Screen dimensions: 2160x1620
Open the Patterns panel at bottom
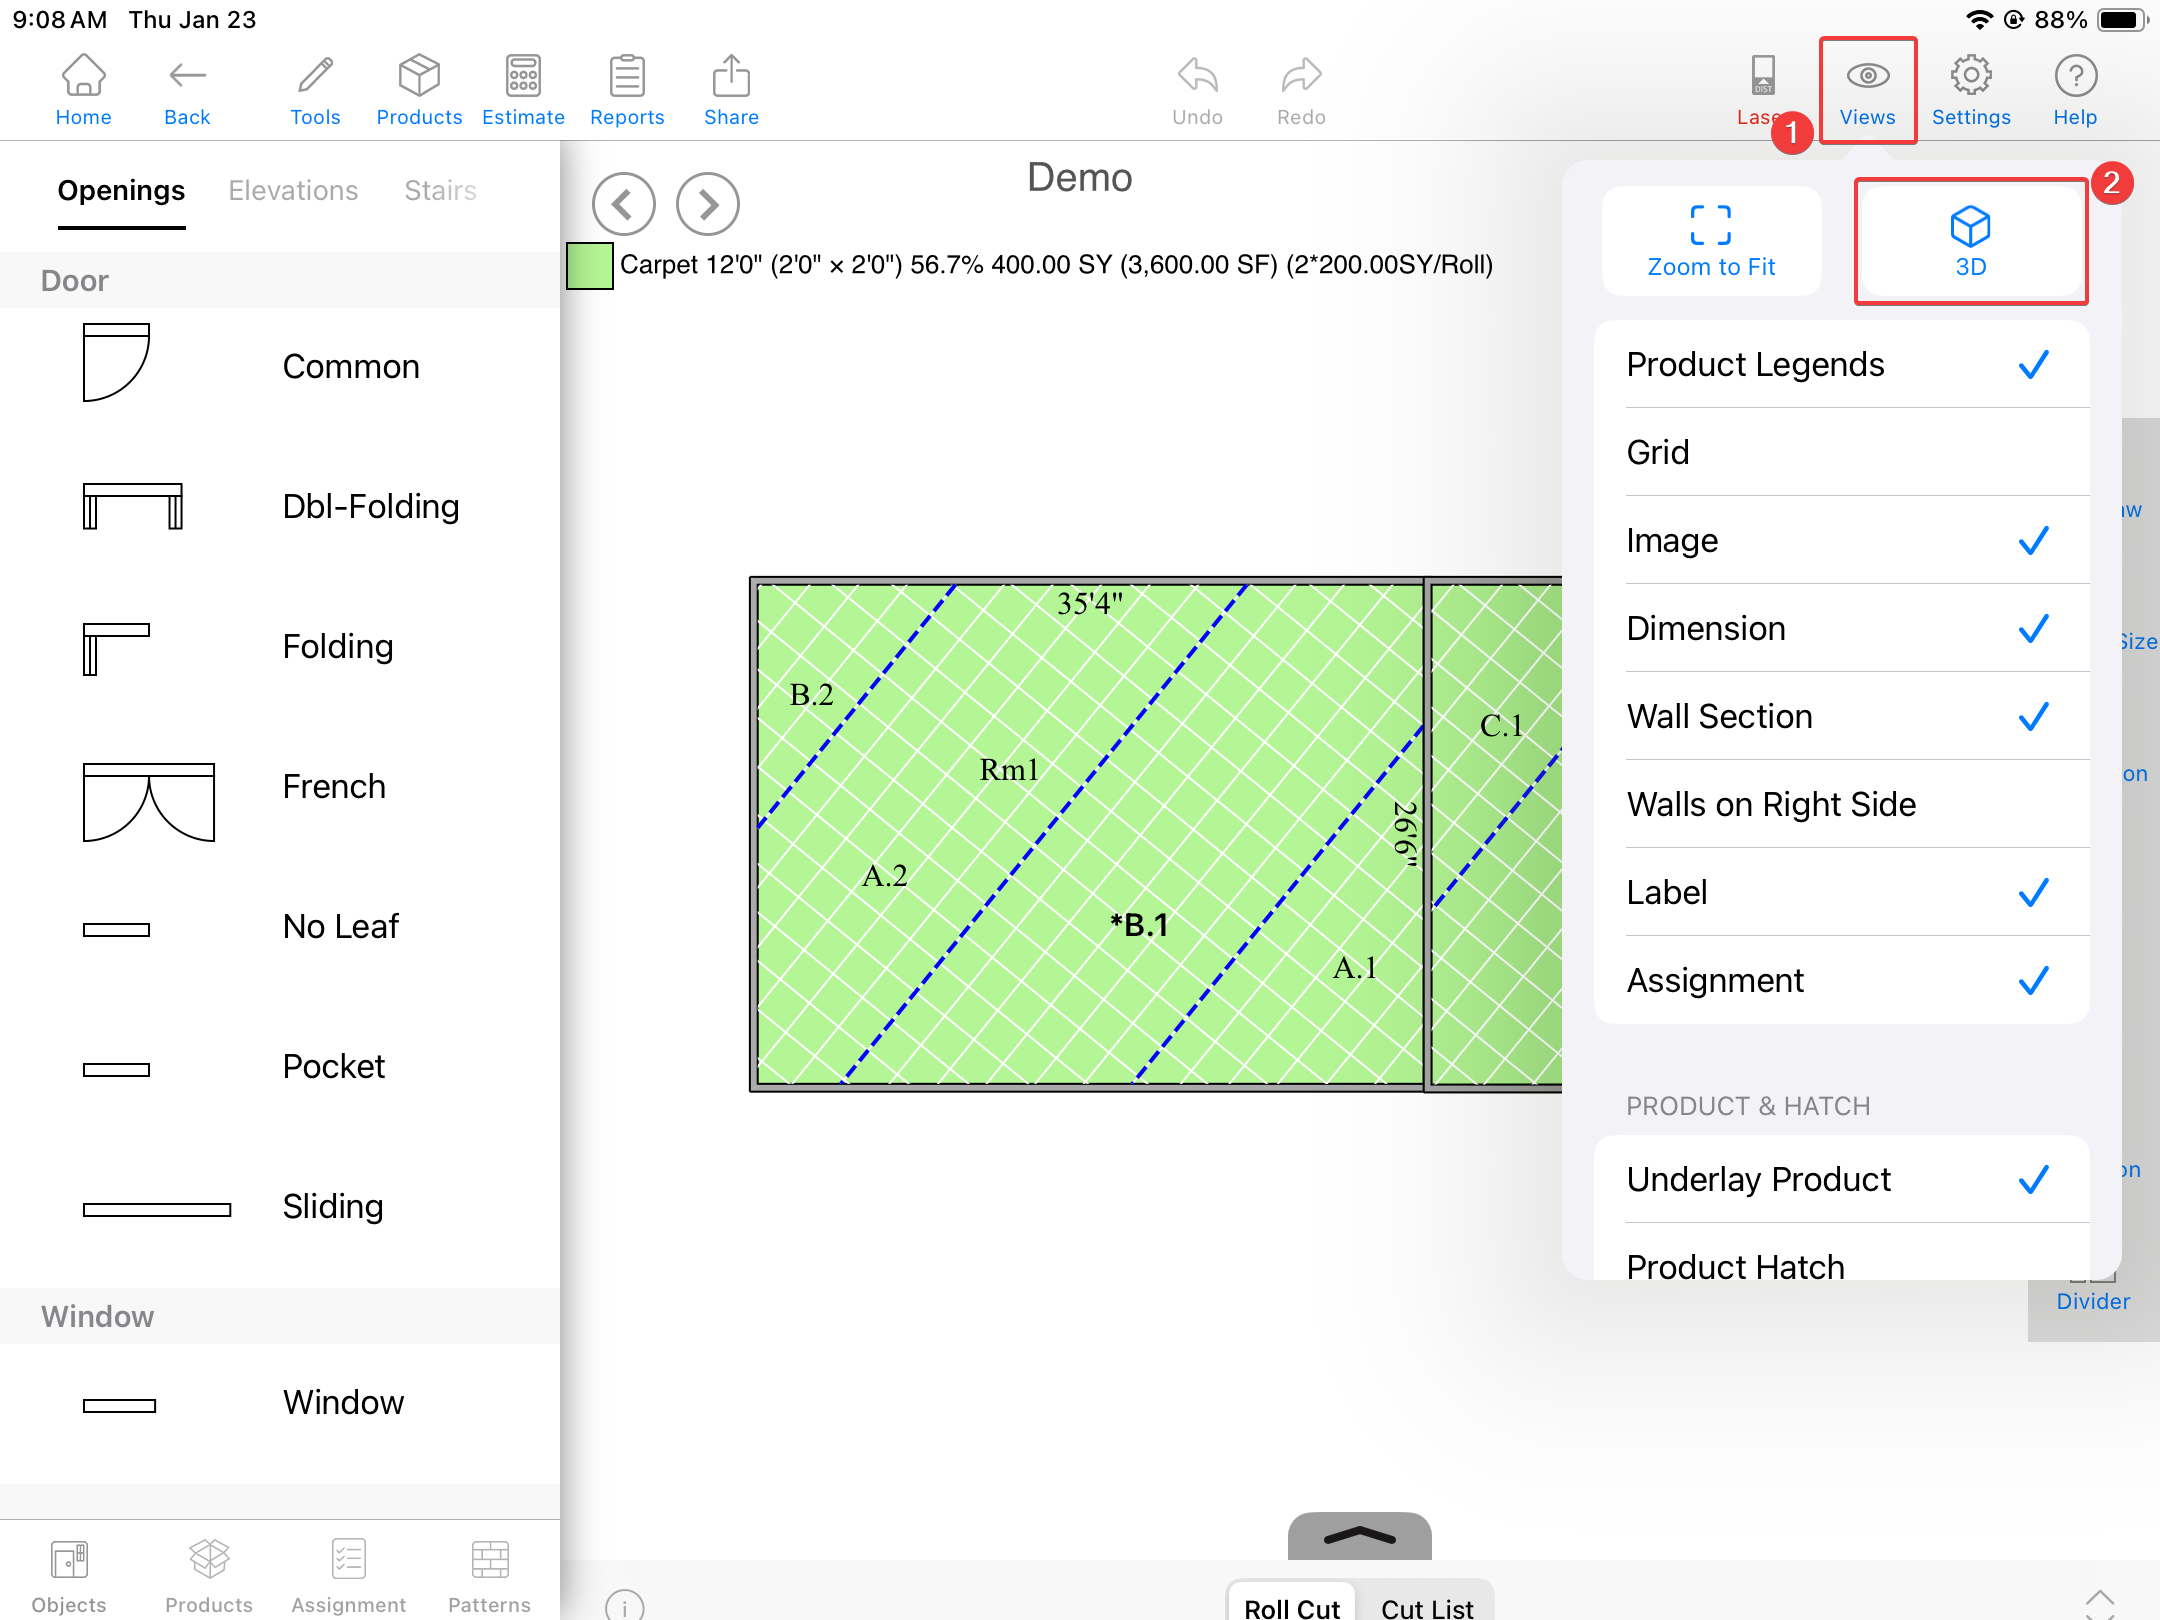point(489,1574)
